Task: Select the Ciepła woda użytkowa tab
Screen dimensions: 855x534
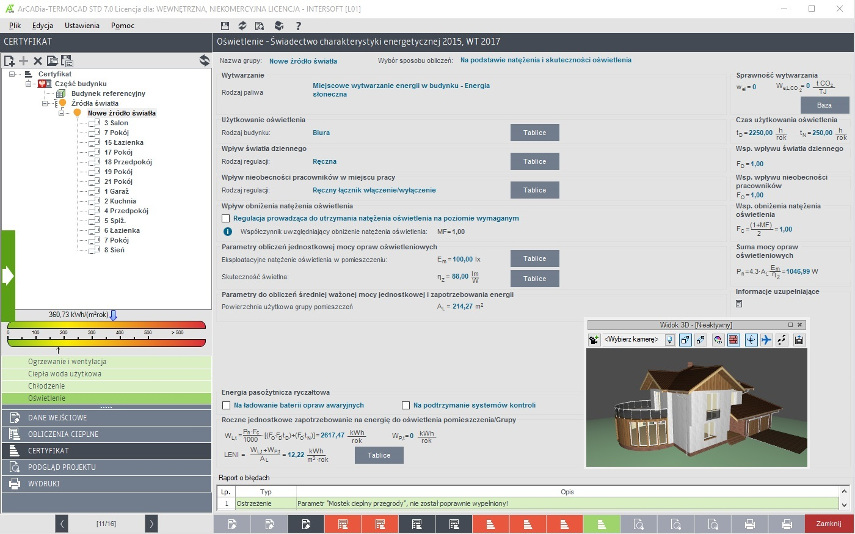Action: (106, 374)
